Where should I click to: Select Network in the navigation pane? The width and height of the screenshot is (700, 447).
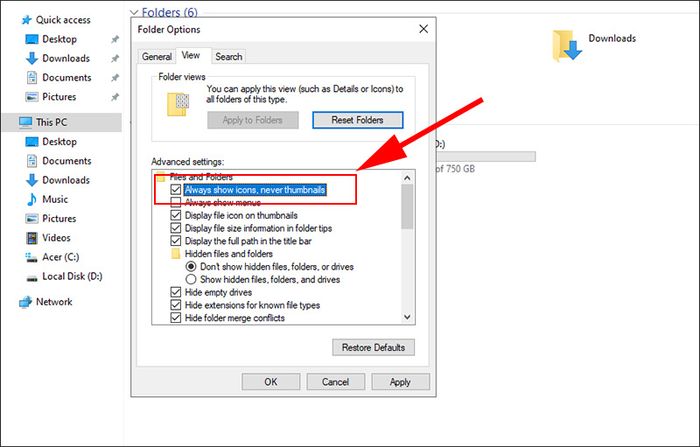point(54,302)
